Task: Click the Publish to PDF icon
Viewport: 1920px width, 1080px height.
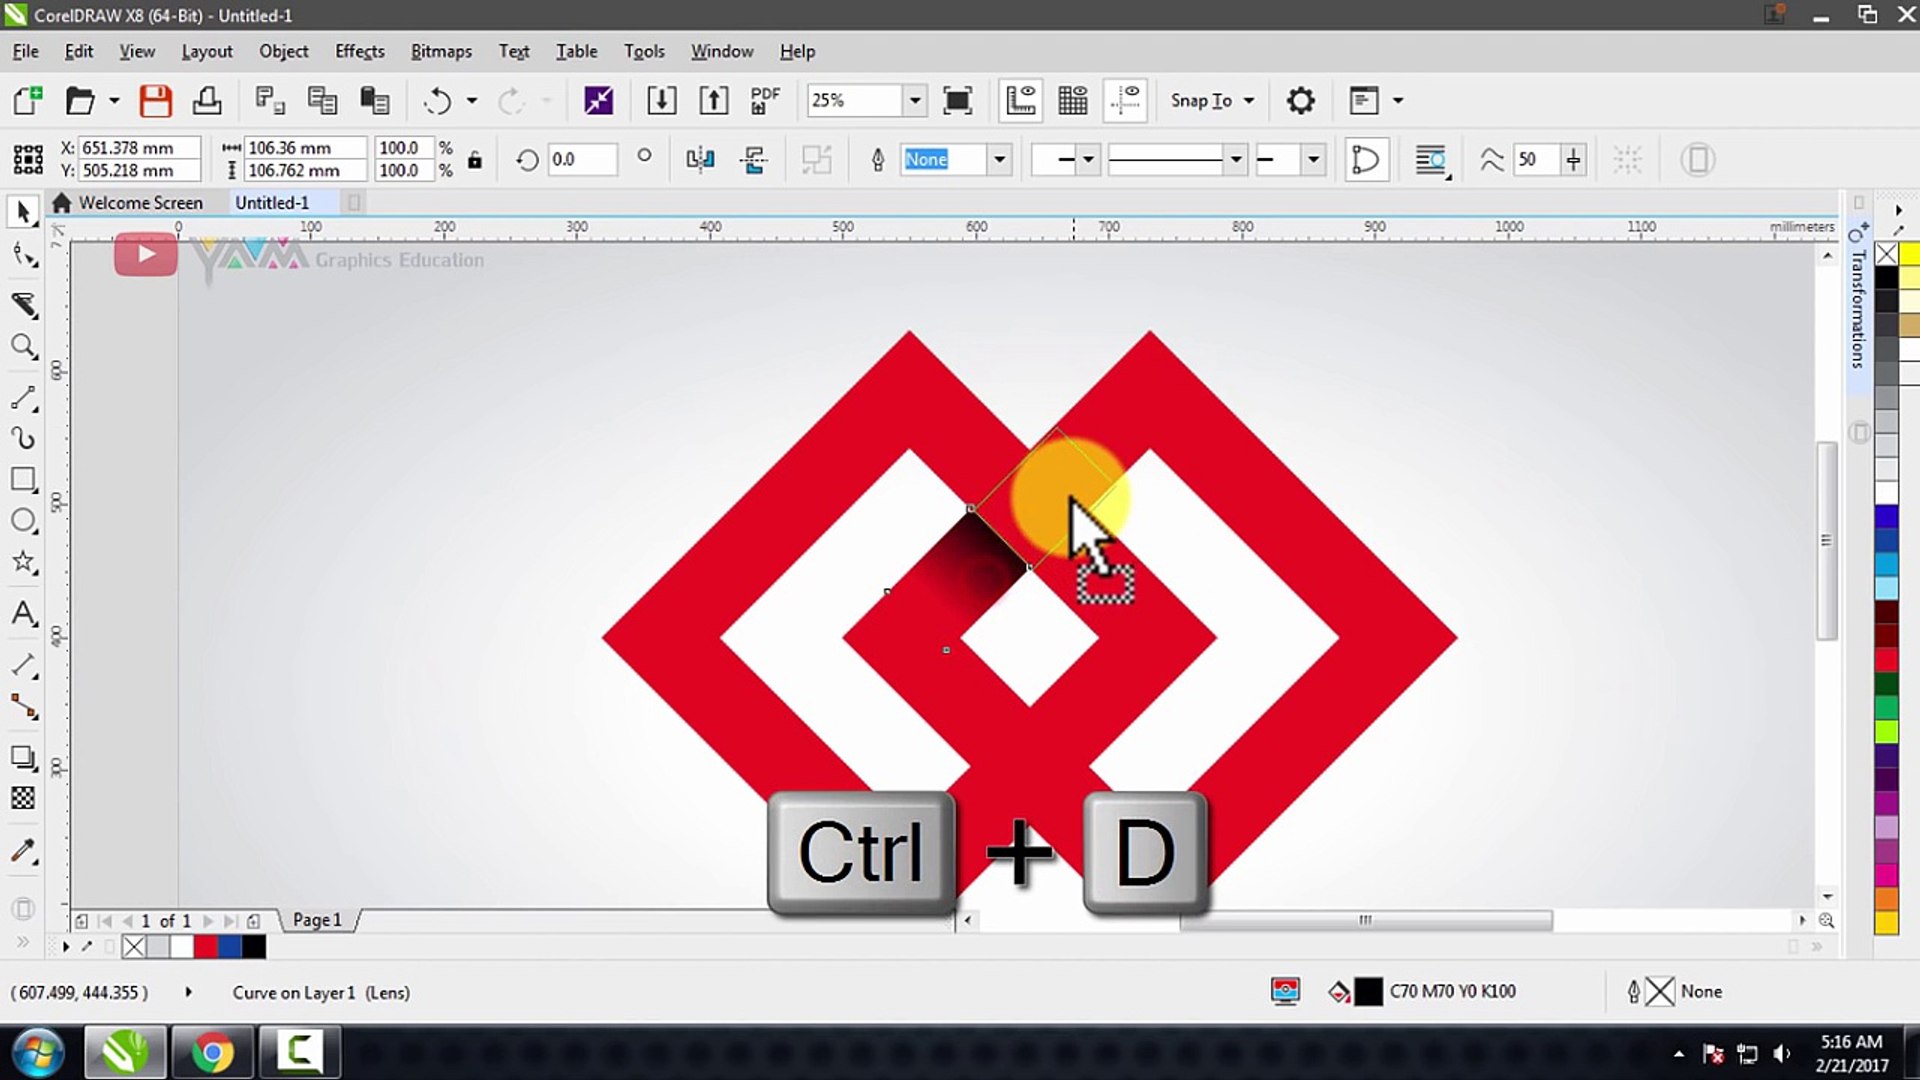Action: [x=765, y=101]
